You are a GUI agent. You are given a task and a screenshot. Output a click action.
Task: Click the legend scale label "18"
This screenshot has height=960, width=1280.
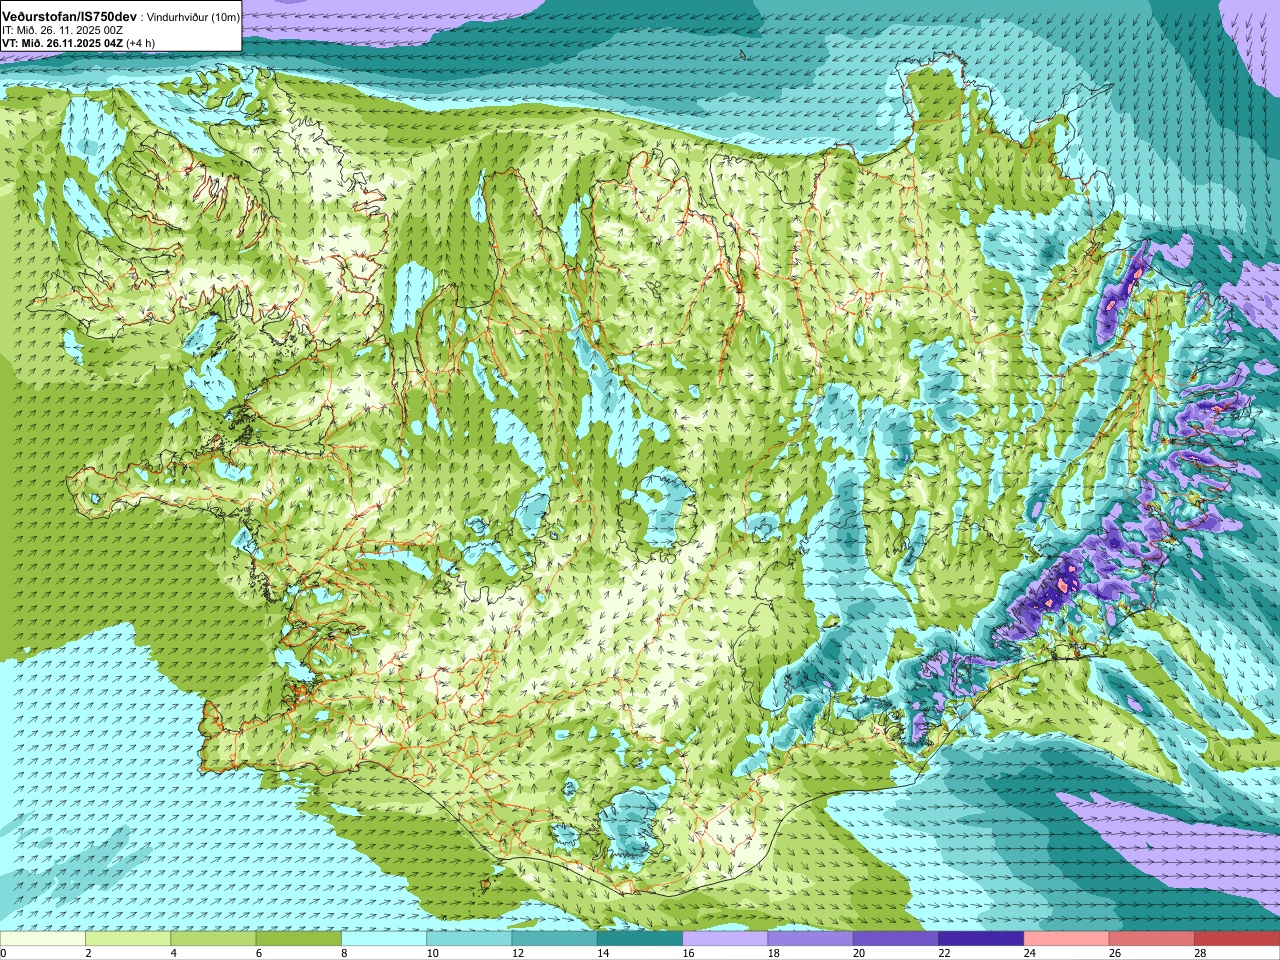(773, 953)
